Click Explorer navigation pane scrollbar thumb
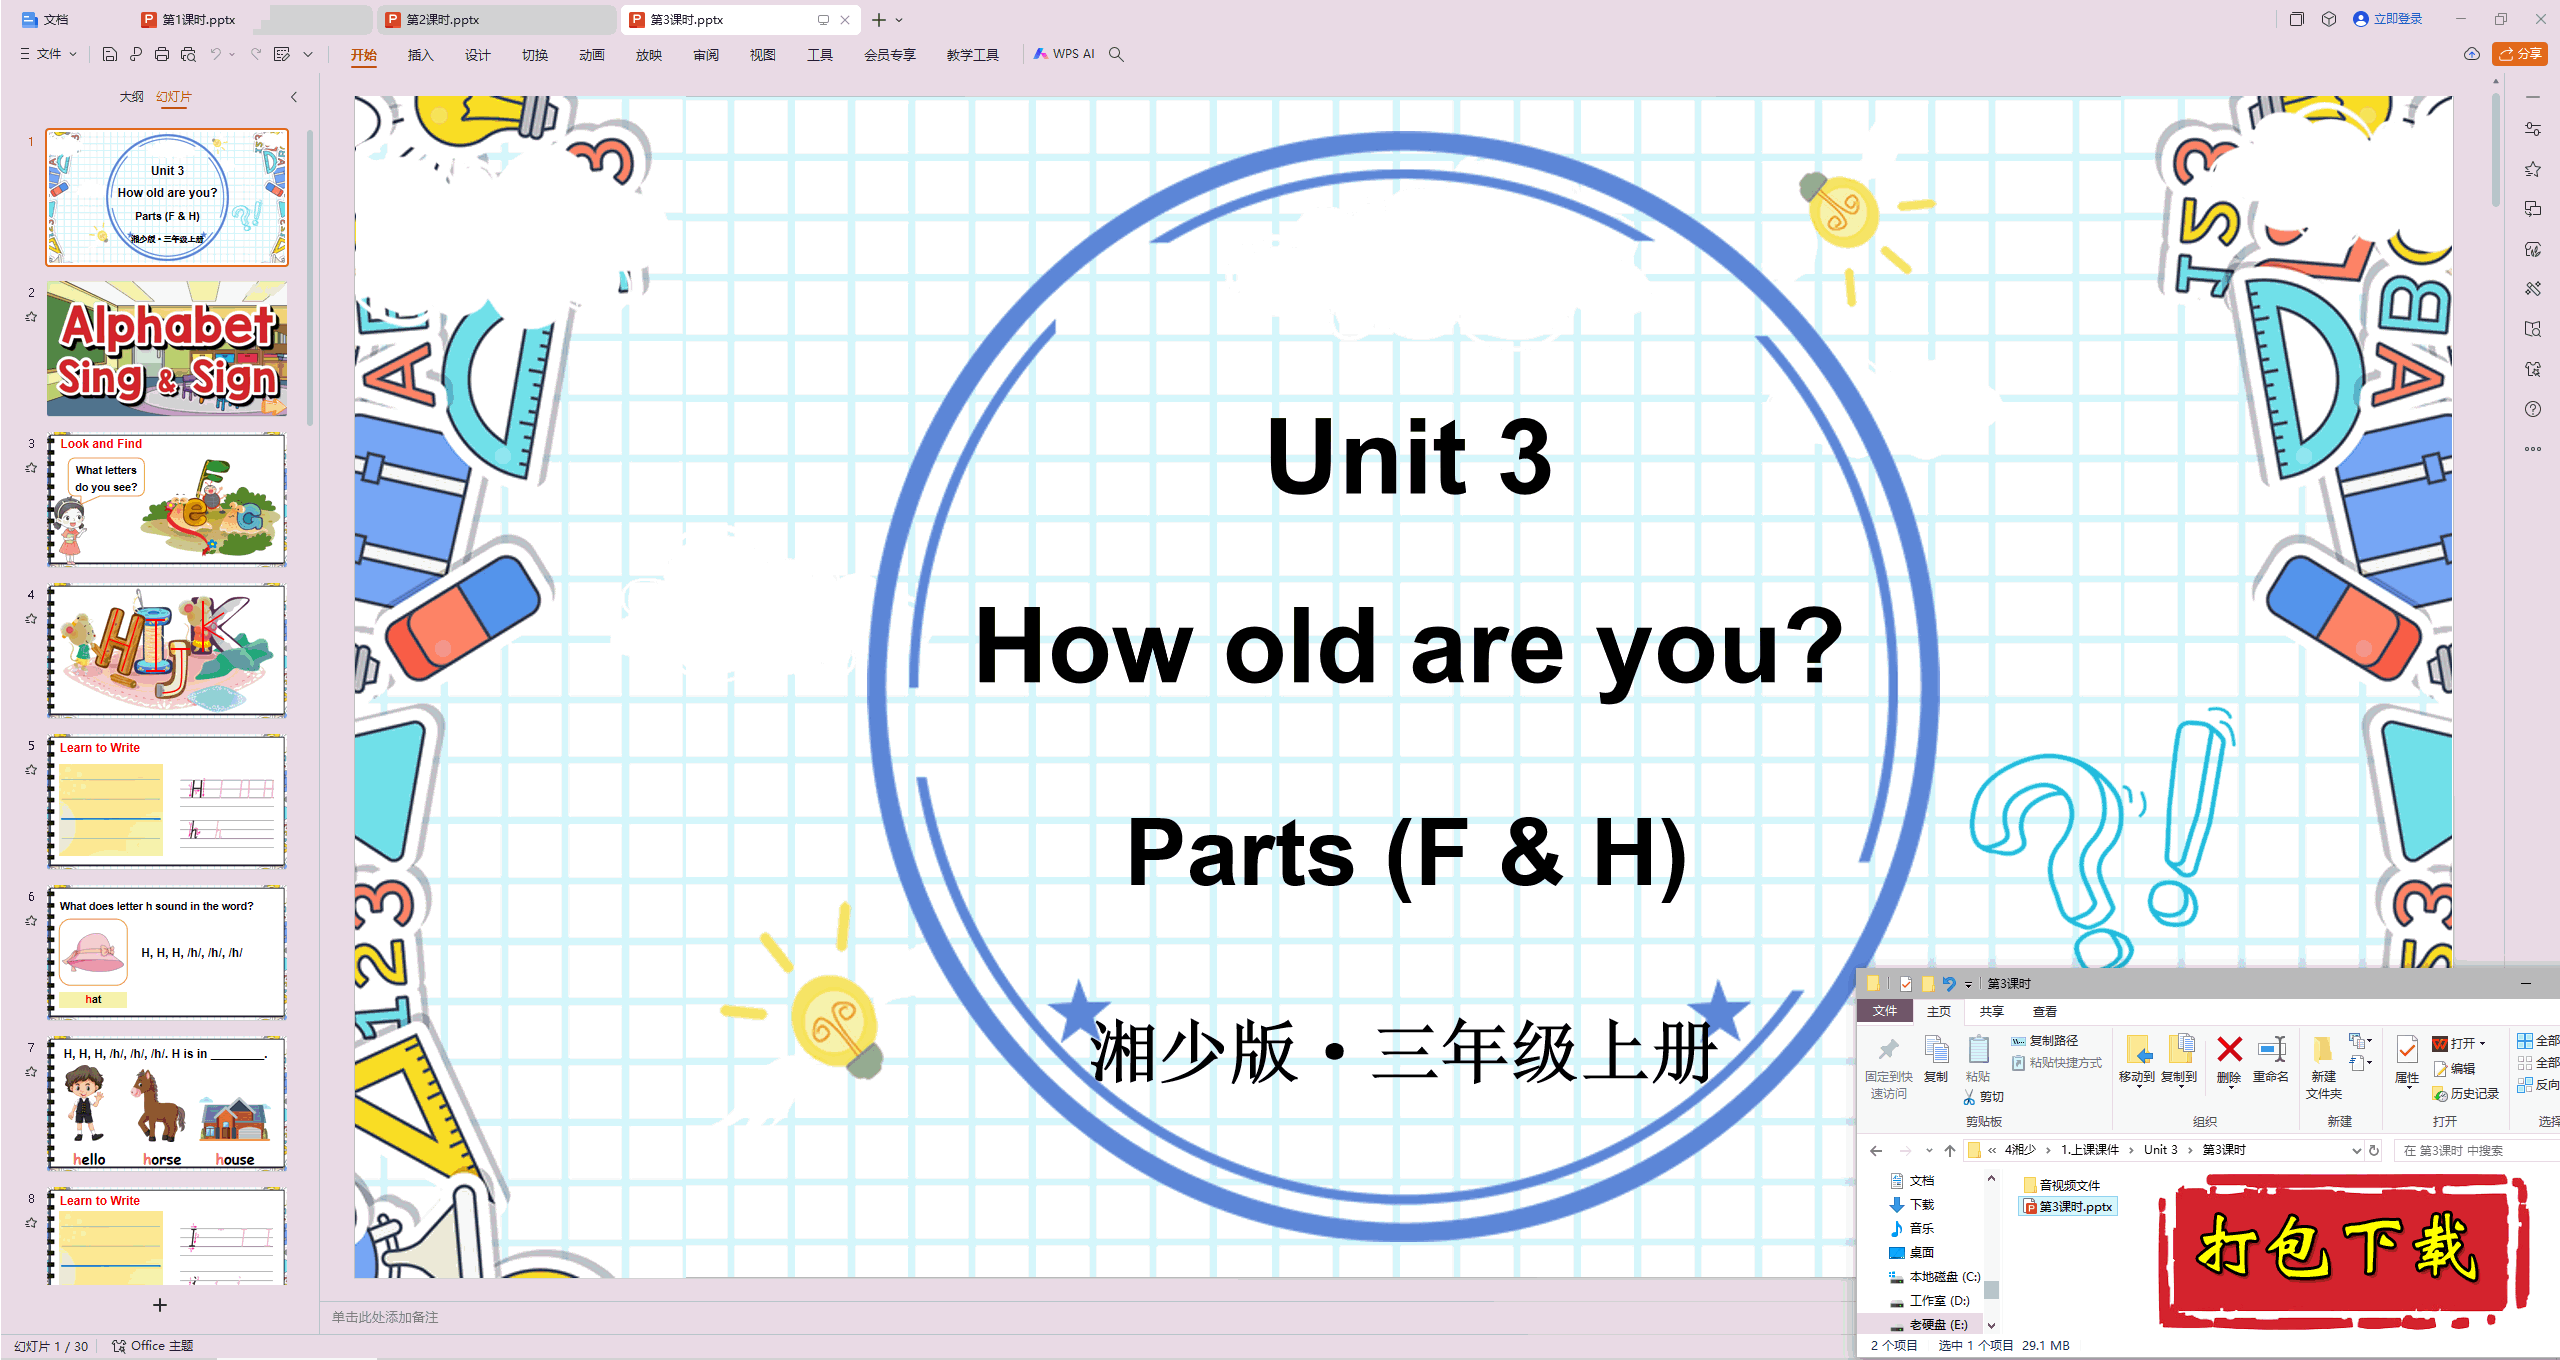 (x=1991, y=1290)
